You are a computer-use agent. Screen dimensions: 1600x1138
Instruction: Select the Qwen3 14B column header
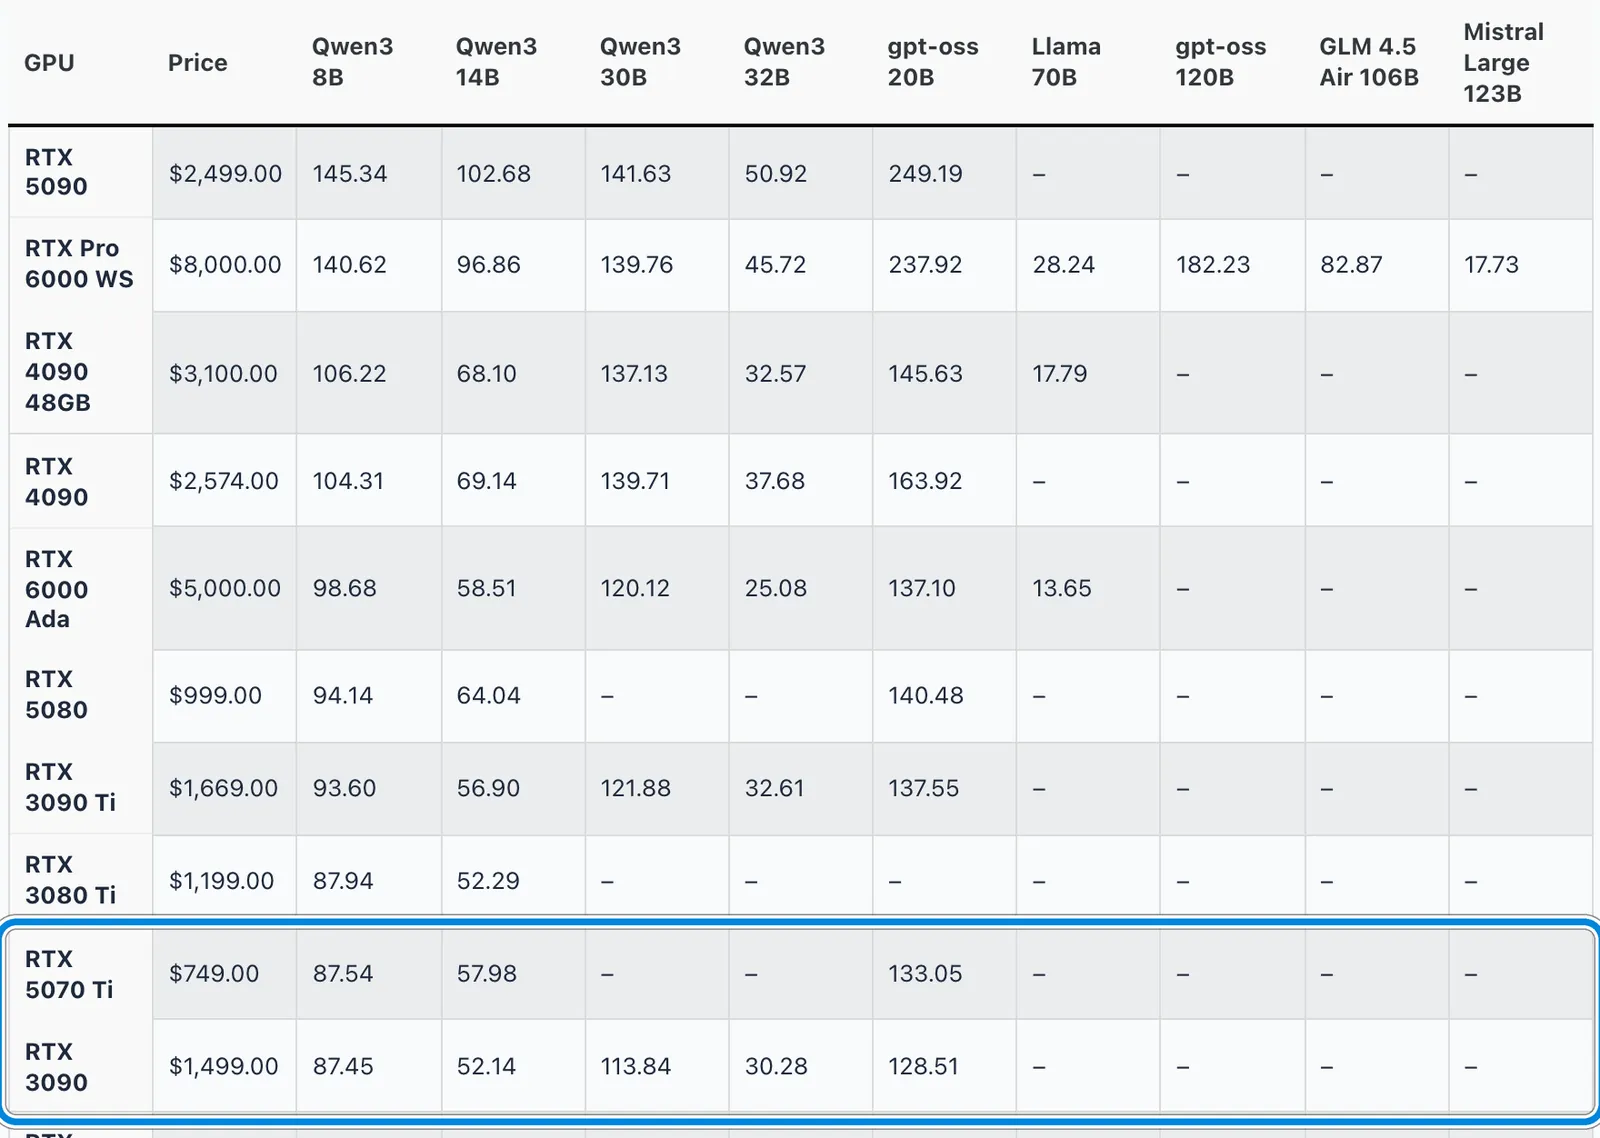click(496, 62)
